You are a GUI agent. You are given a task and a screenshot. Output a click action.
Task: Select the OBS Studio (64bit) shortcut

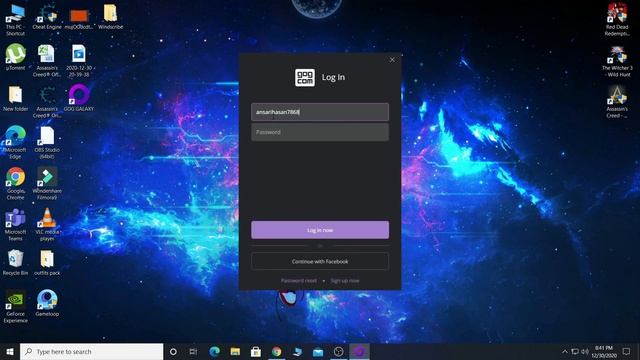[47, 142]
